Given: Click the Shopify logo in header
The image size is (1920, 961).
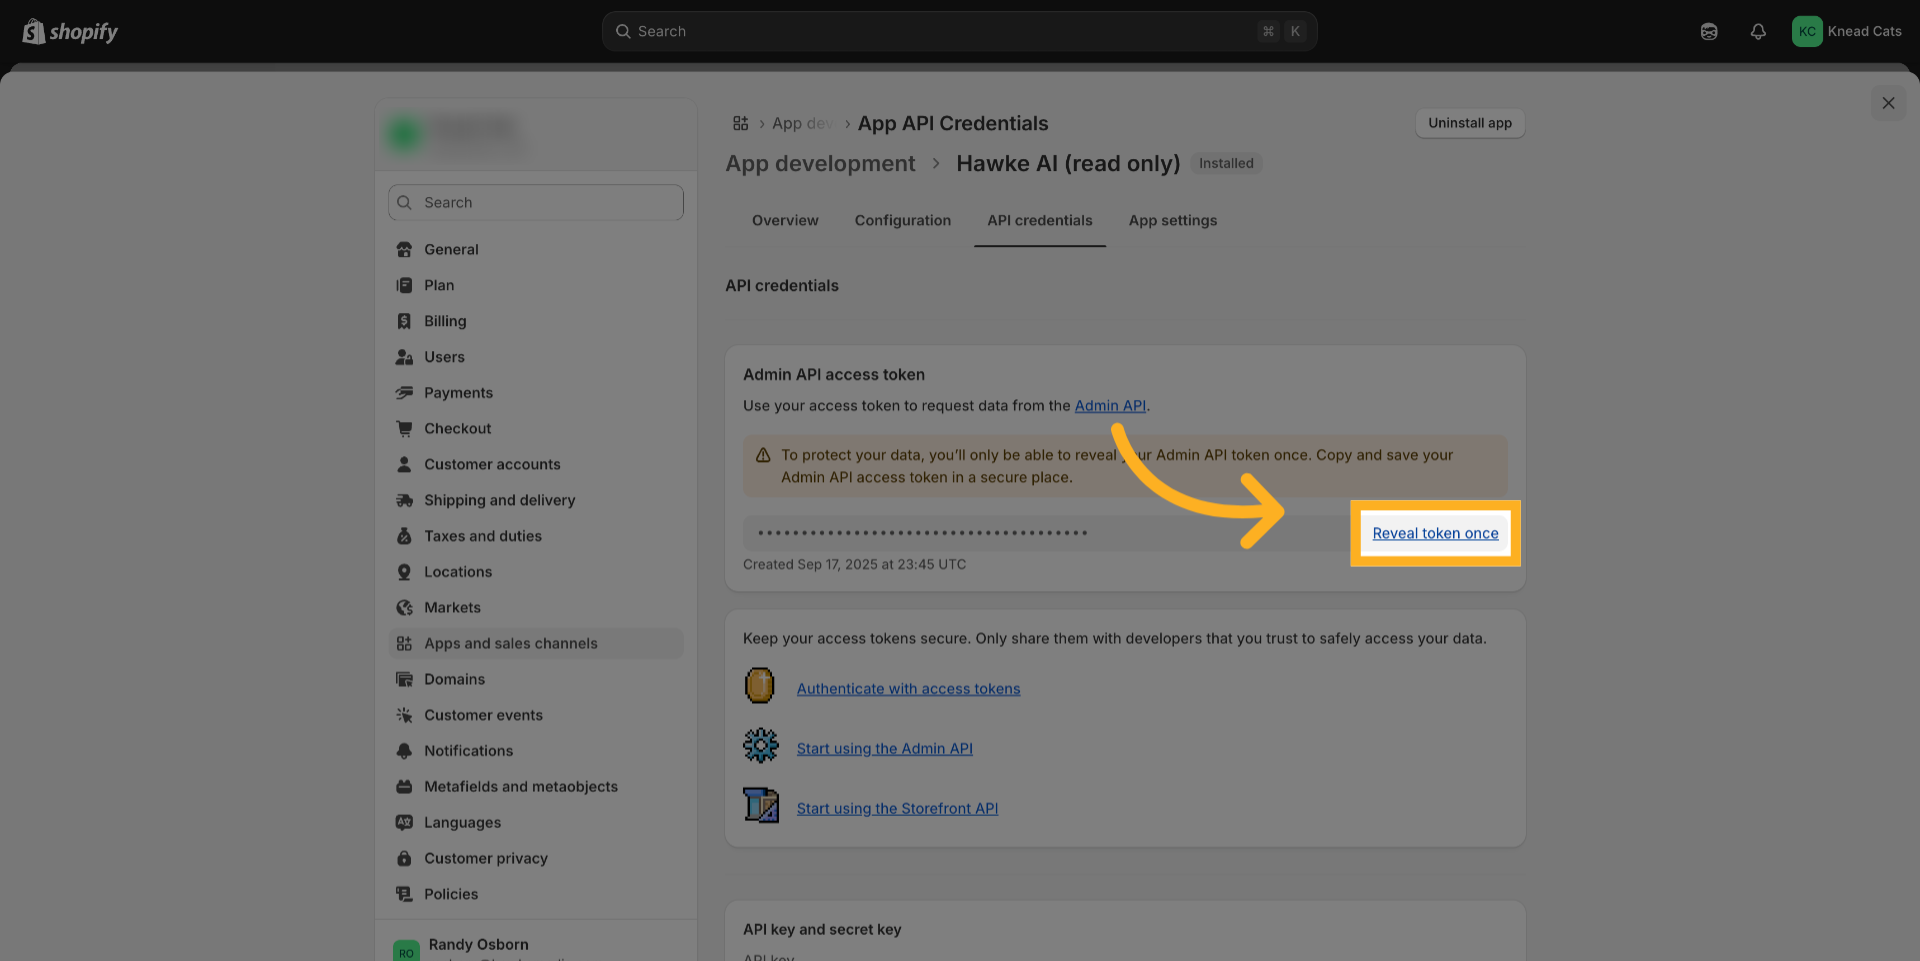Looking at the screenshot, I should [x=70, y=32].
